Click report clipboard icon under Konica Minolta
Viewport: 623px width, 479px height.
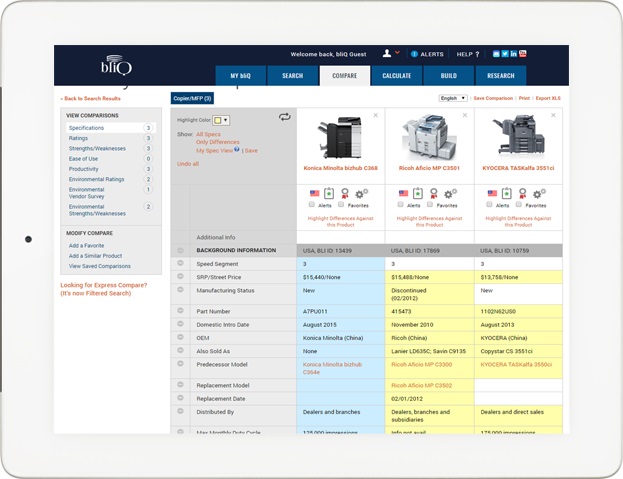tap(329, 193)
